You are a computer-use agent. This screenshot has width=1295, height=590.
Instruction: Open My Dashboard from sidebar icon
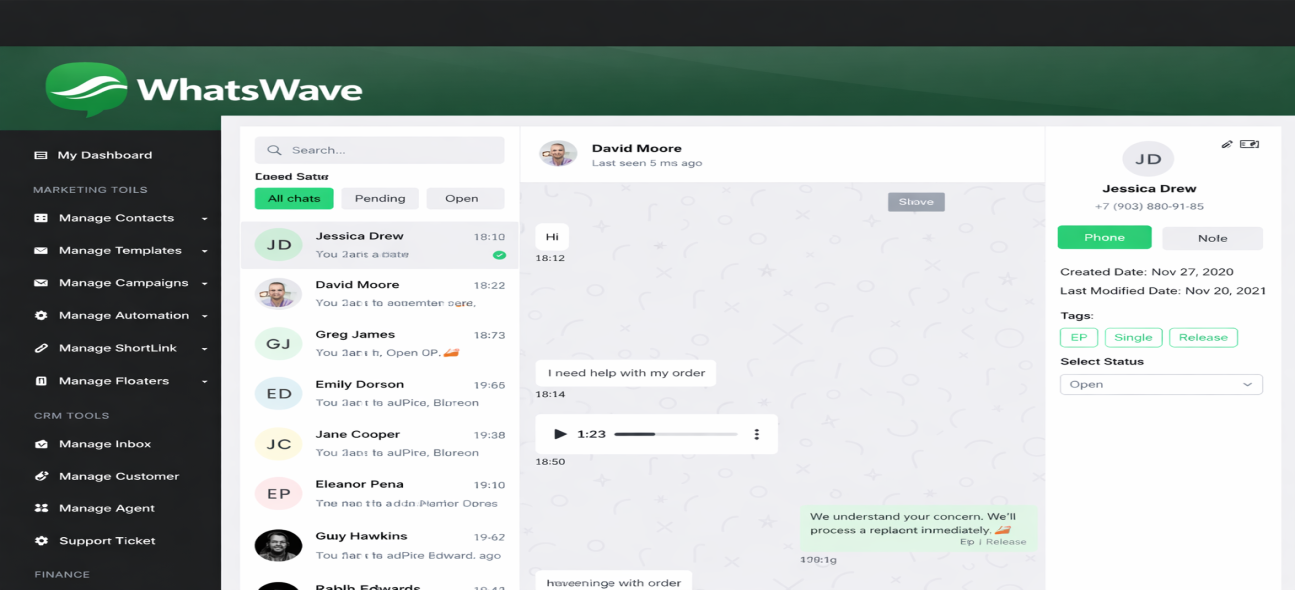(x=41, y=155)
